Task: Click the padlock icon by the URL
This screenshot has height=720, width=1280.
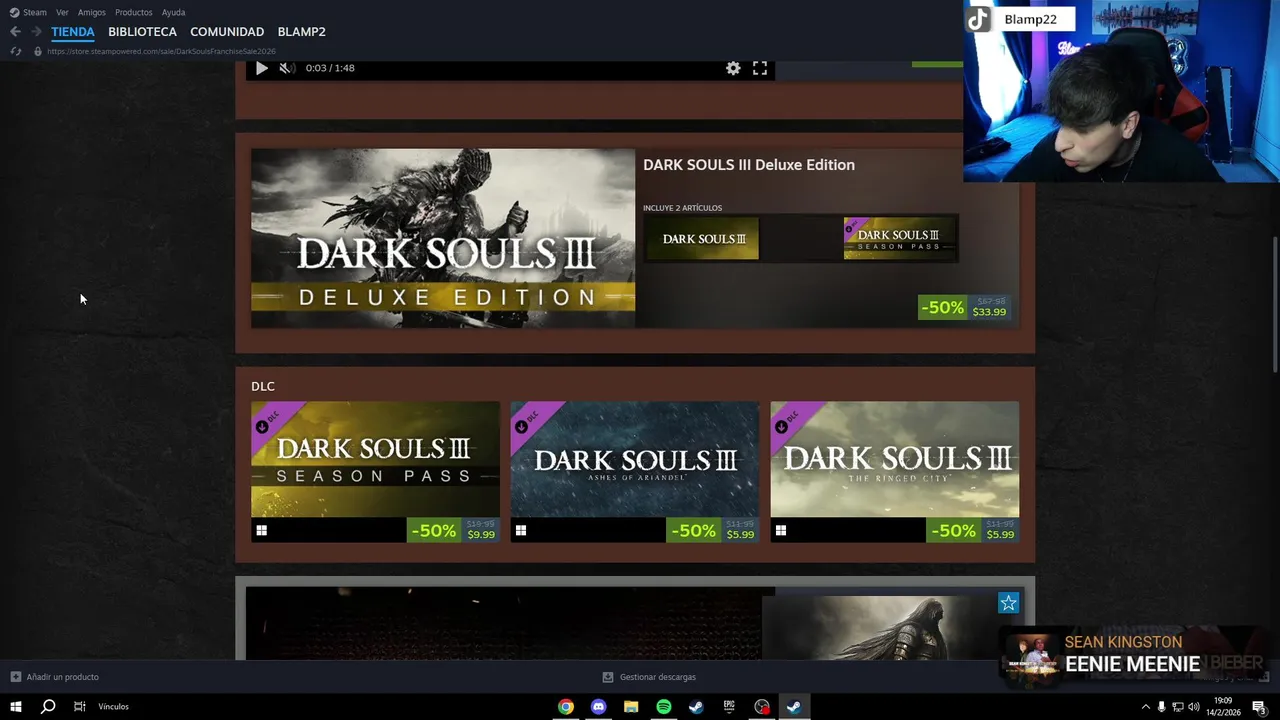Action: tap(38, 51)
